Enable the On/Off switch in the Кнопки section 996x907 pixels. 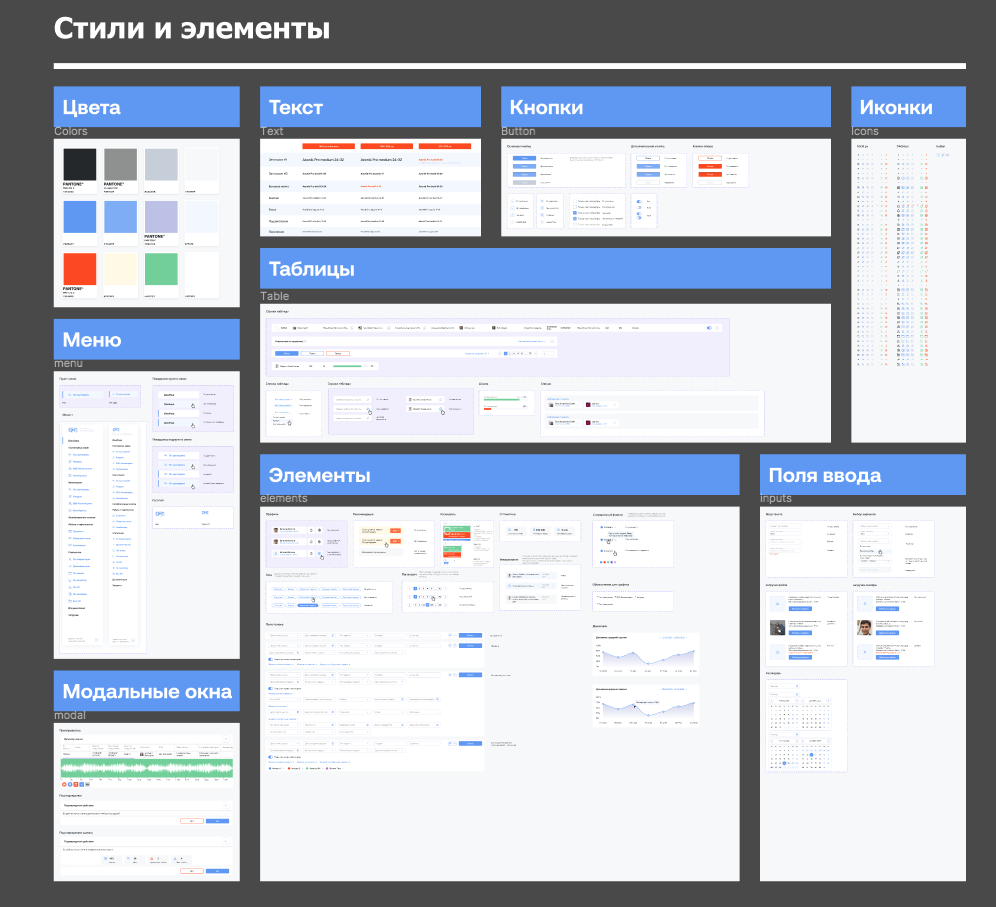click(641, 202)
